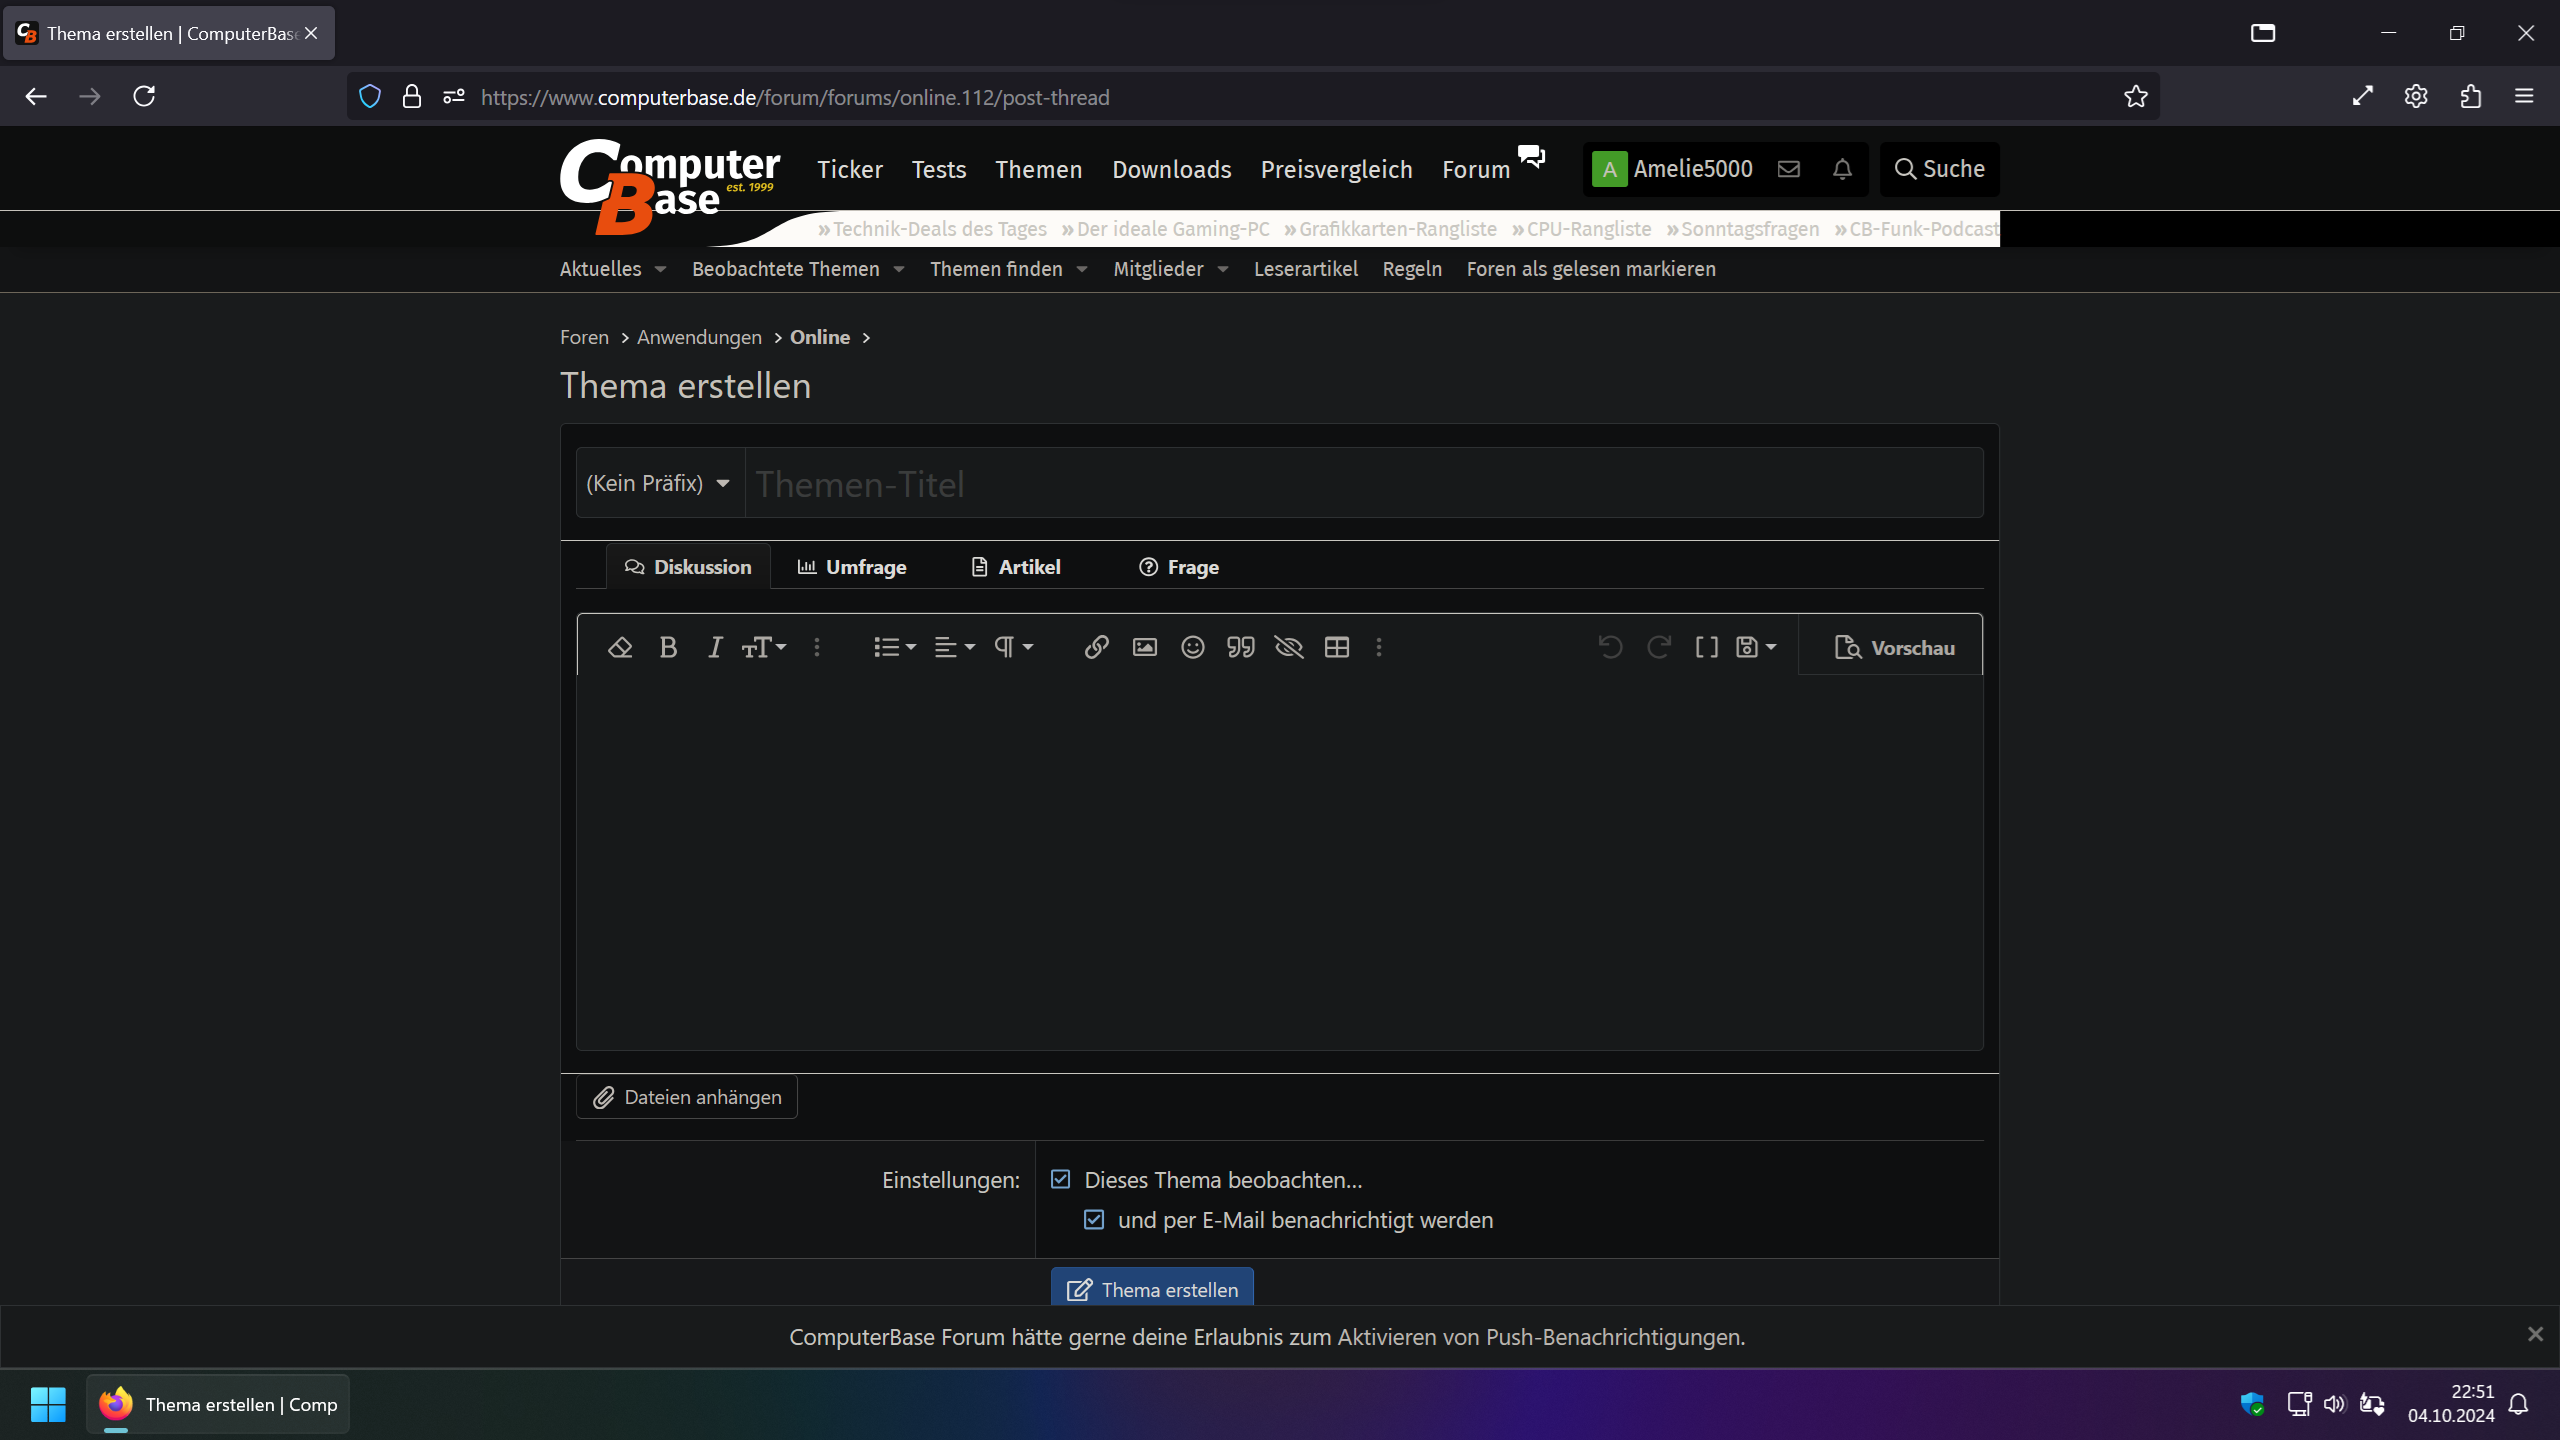Insert a table in editor

click(1336, 648)
